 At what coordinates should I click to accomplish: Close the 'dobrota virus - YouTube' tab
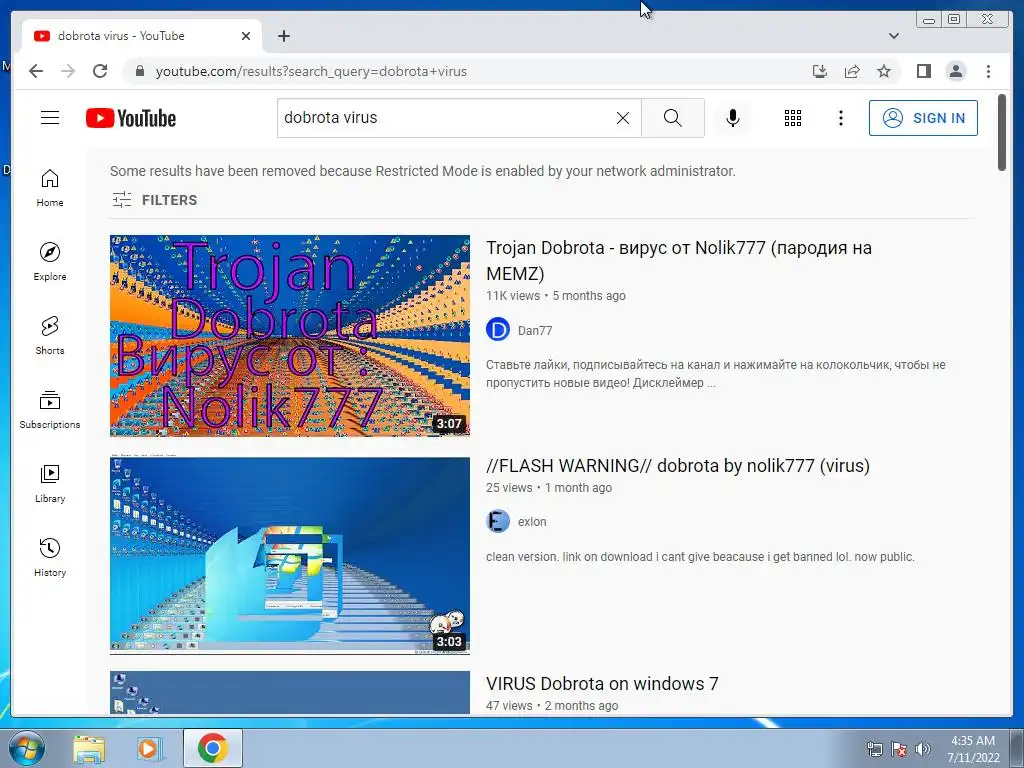coord(246,36)
